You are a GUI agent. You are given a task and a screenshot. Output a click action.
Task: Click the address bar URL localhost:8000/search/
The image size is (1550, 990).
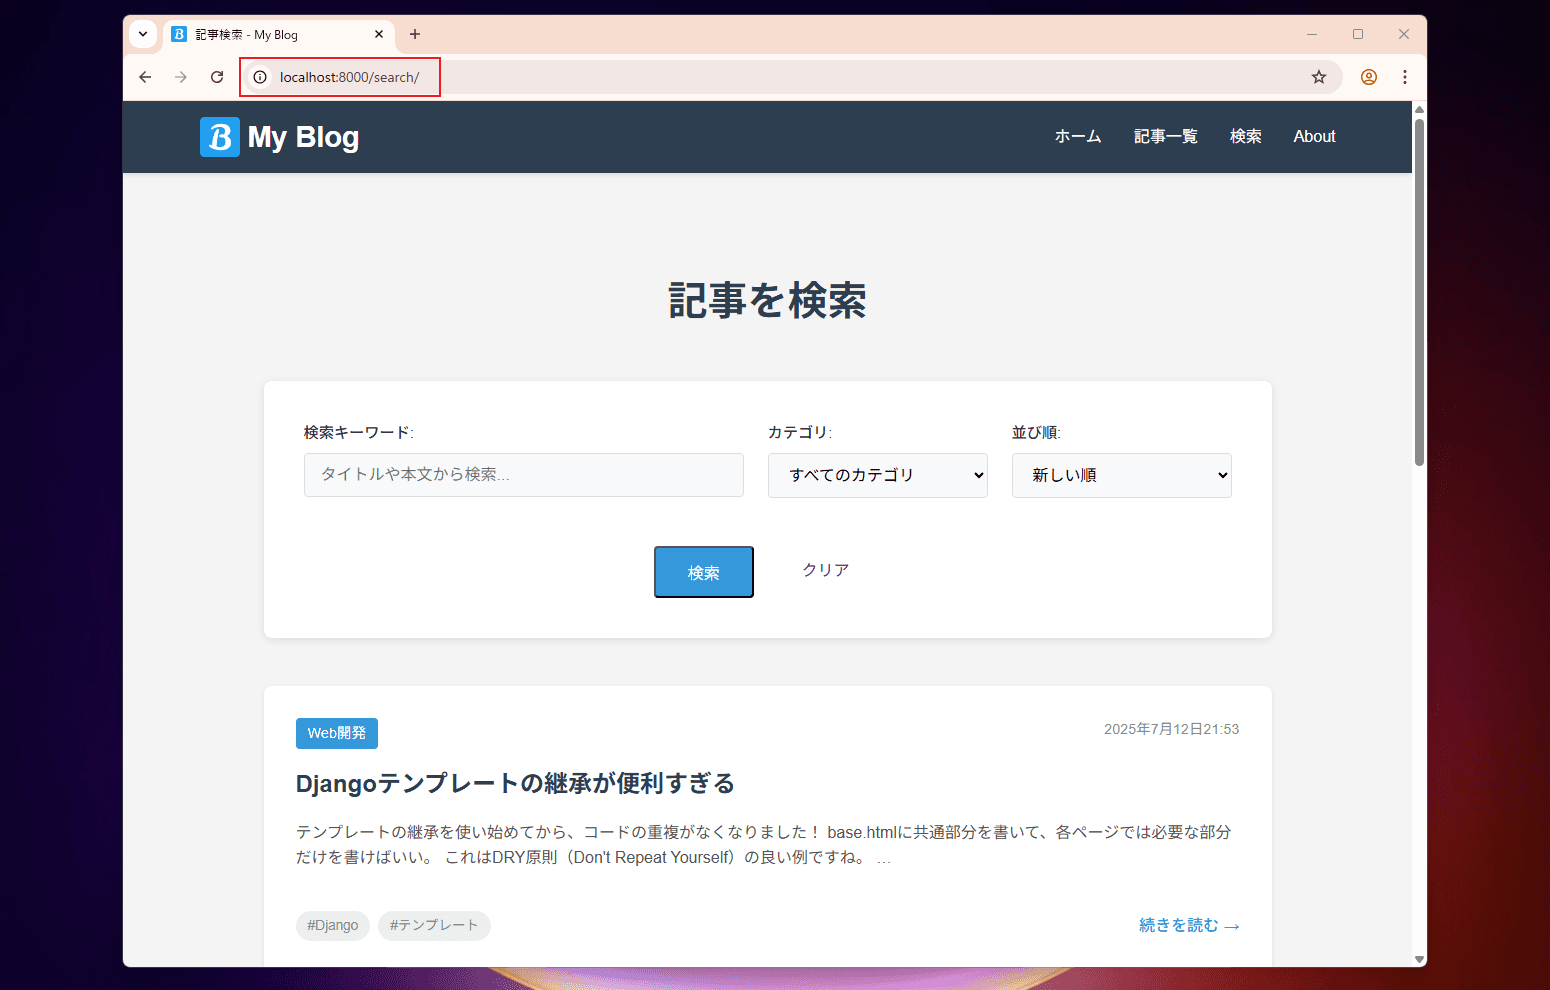[349, 77]
